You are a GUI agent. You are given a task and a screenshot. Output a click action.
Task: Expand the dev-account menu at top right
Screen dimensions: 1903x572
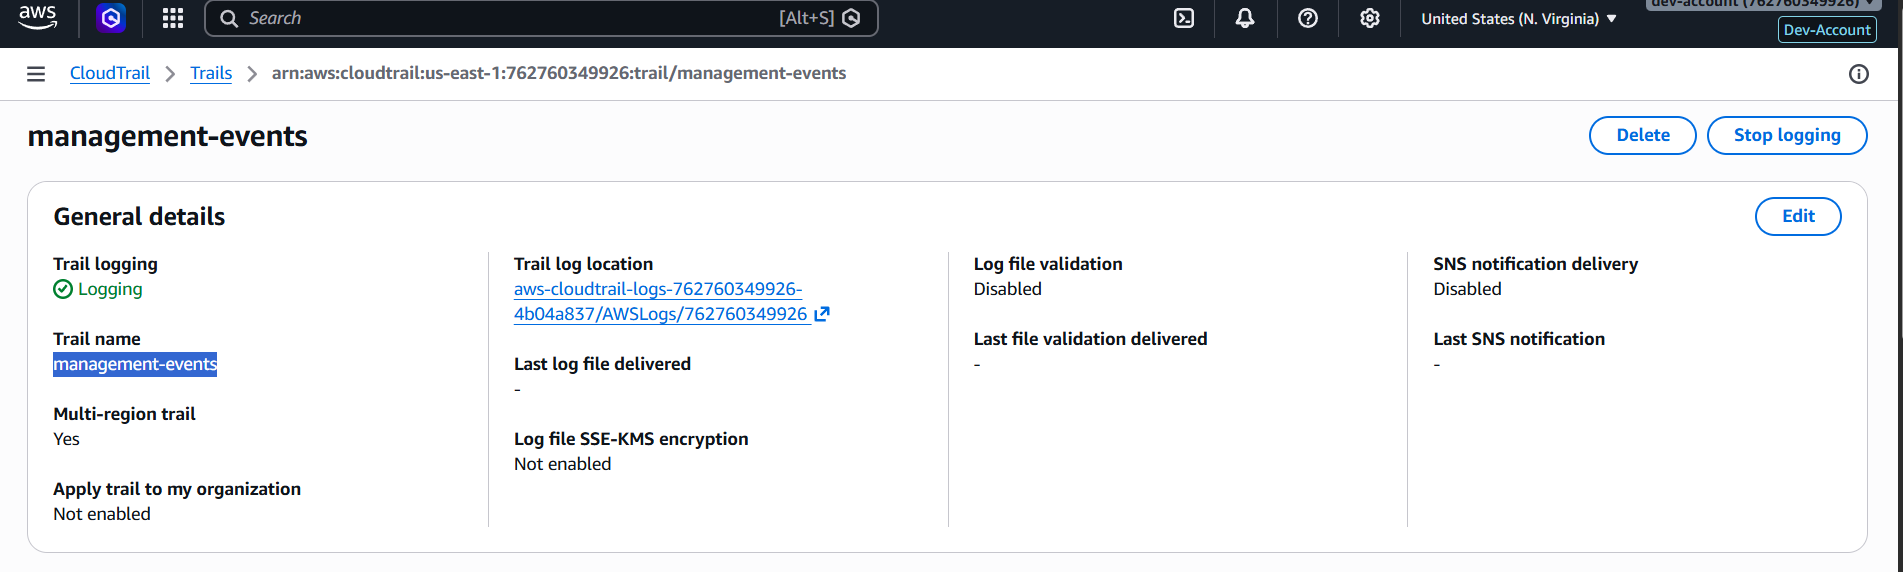(1764, 4)
